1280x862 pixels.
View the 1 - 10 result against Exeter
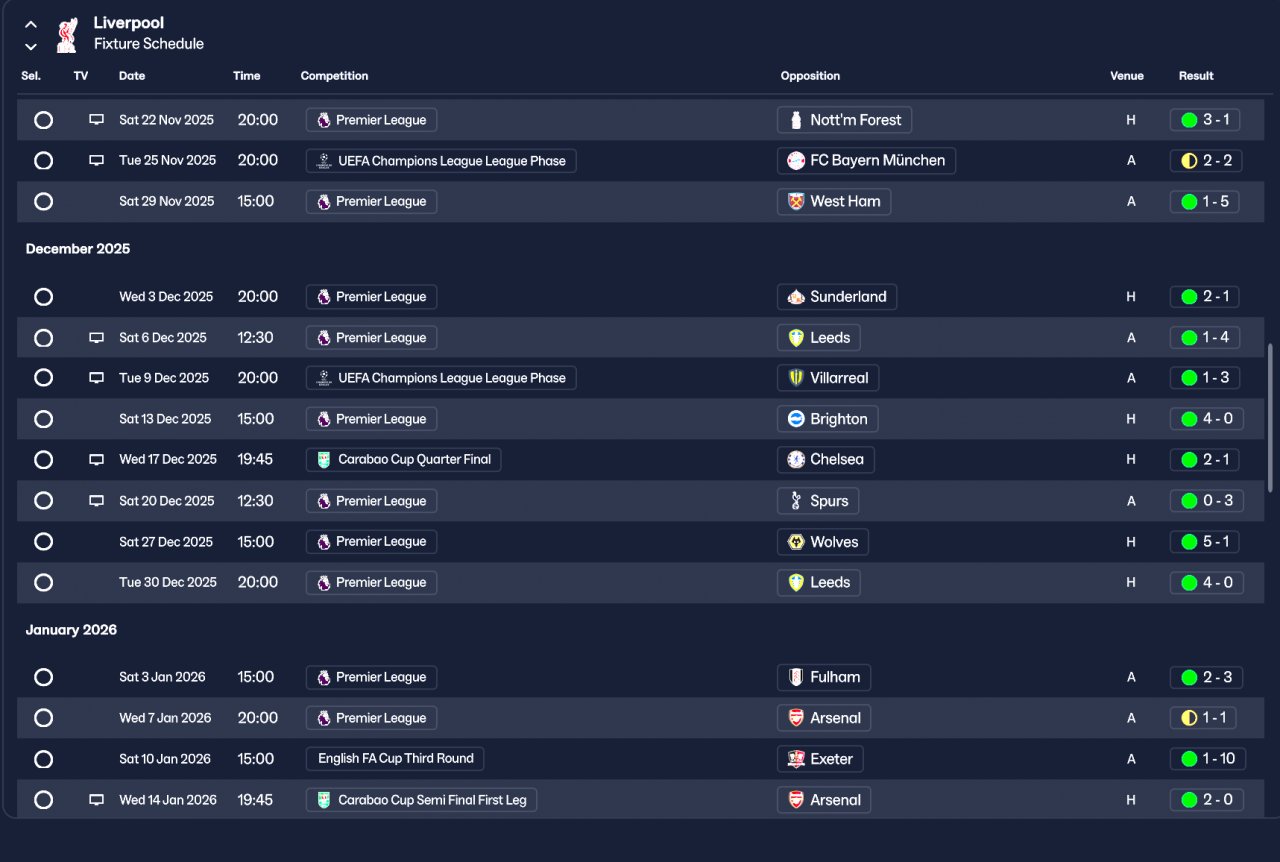[x=1208, y=759]
